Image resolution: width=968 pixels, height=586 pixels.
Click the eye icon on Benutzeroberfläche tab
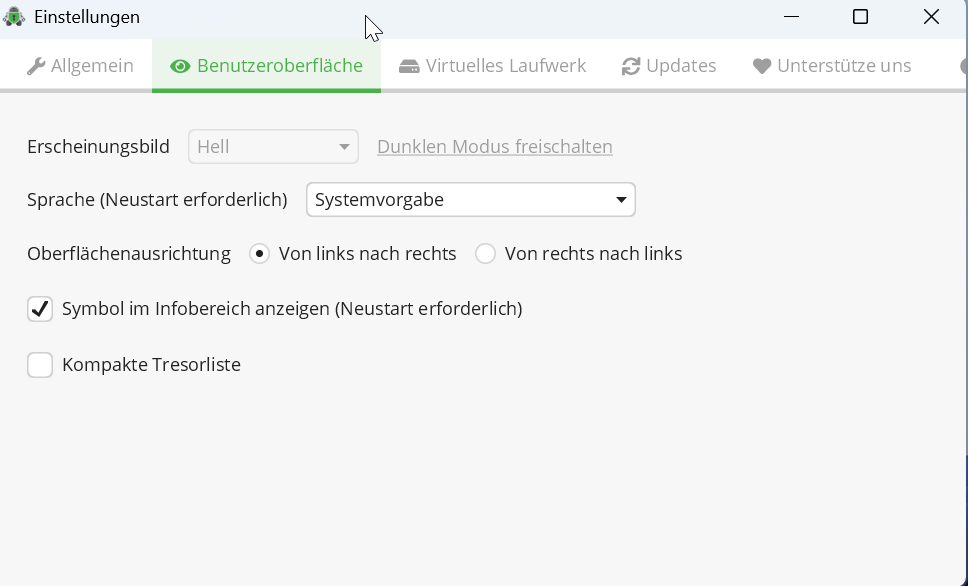click(x=181, y=65)
